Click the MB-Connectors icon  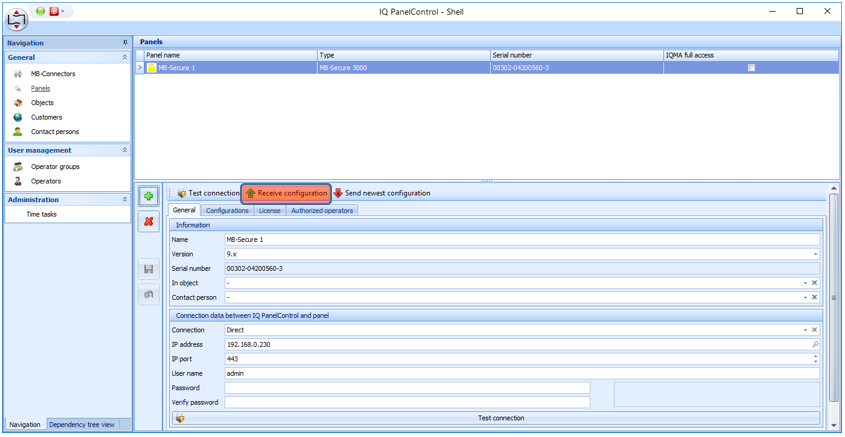tap(18, 74)
